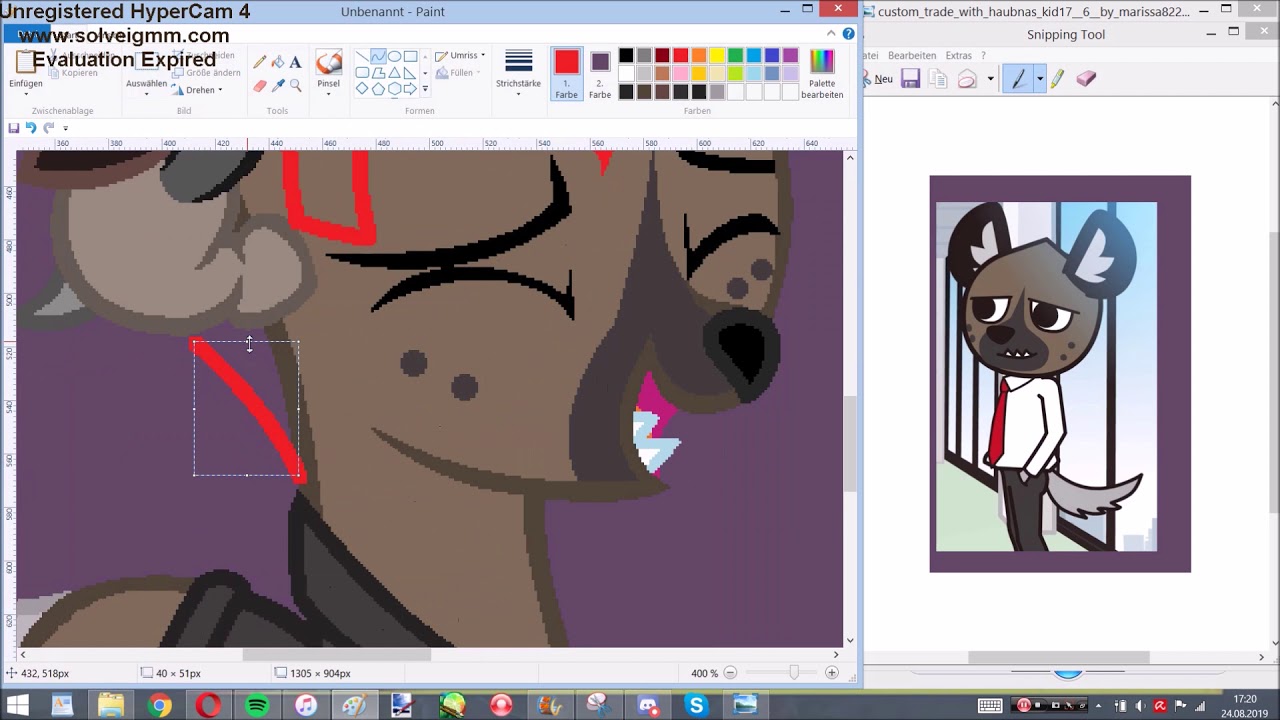Open File Explorer from the taskbar
Screen dimensions: 1280x720
point(111,706)
